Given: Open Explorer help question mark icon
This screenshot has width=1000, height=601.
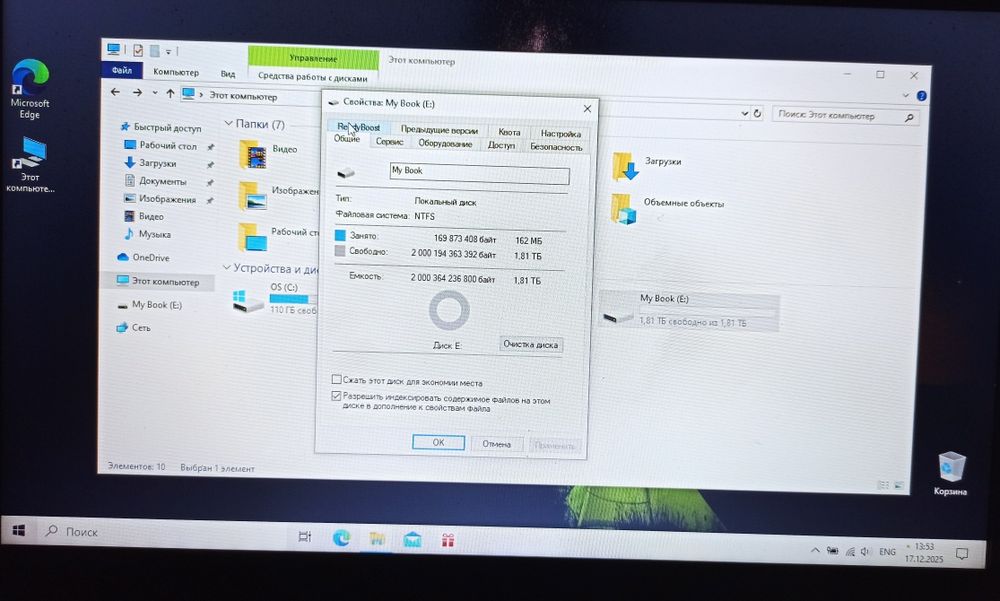Looking at the screenshot, I should (x=922, y=96).
